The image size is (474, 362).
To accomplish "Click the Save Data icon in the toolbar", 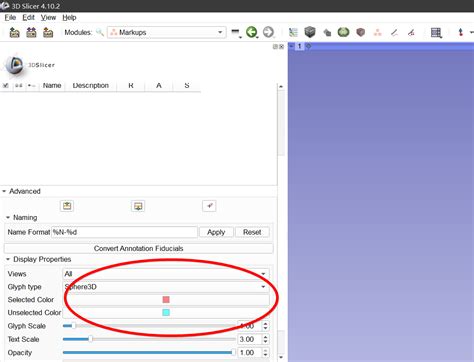I will tap(48, 32).
